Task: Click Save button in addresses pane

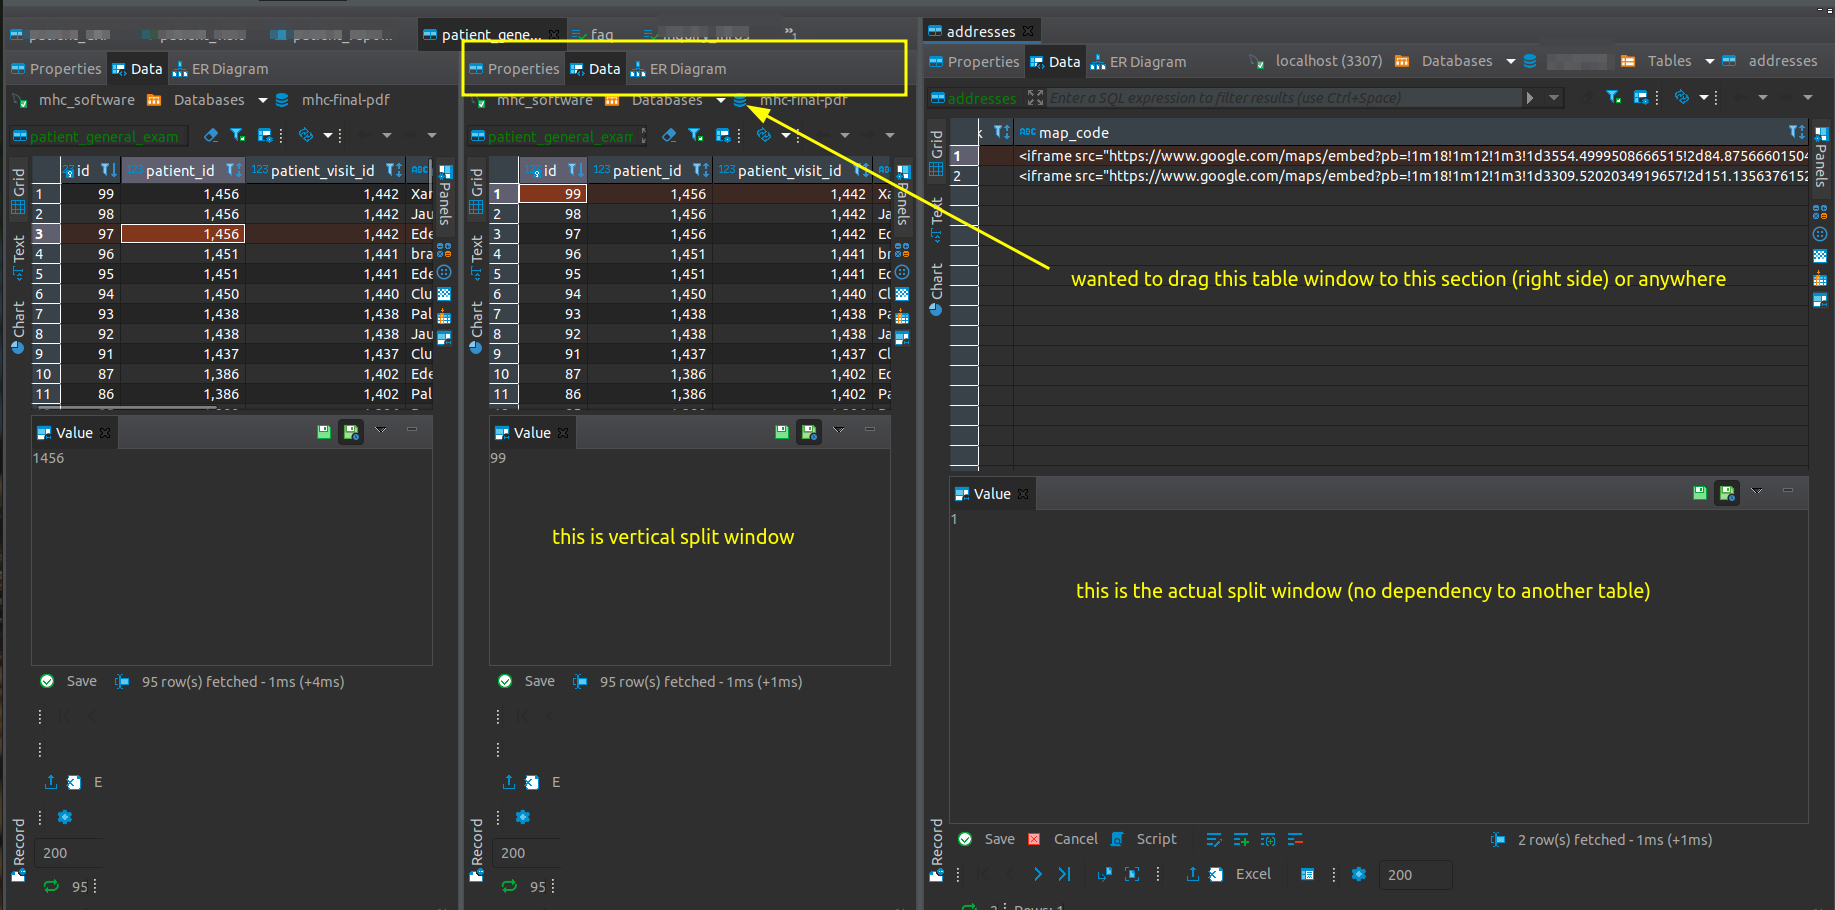Action: pyautogui.click(x=988, y=840)
